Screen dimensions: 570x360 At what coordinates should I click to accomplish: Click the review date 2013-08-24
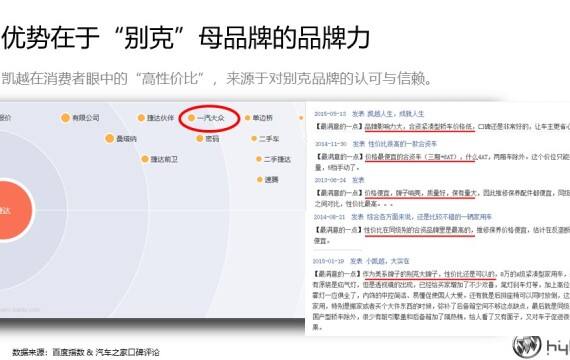(x=330, y=180)
